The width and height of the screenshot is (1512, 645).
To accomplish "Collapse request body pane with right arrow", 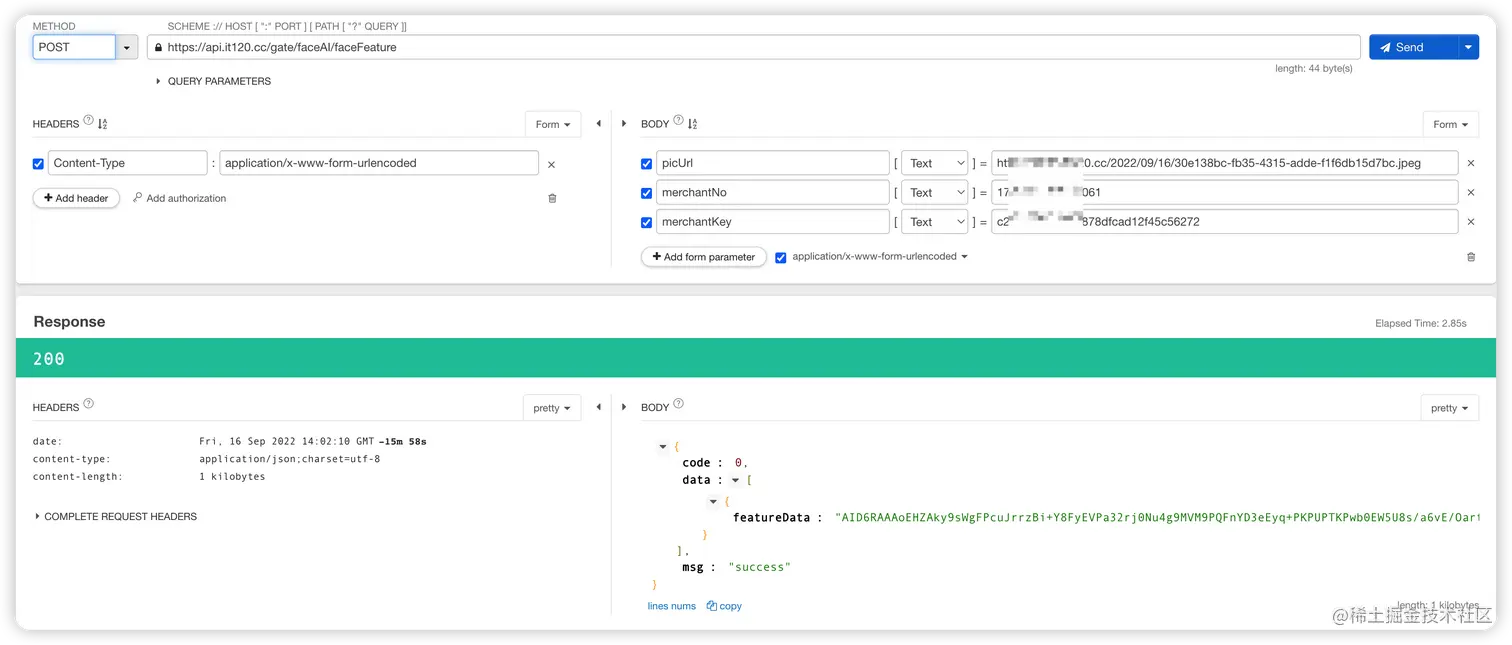I will [624, 124].
